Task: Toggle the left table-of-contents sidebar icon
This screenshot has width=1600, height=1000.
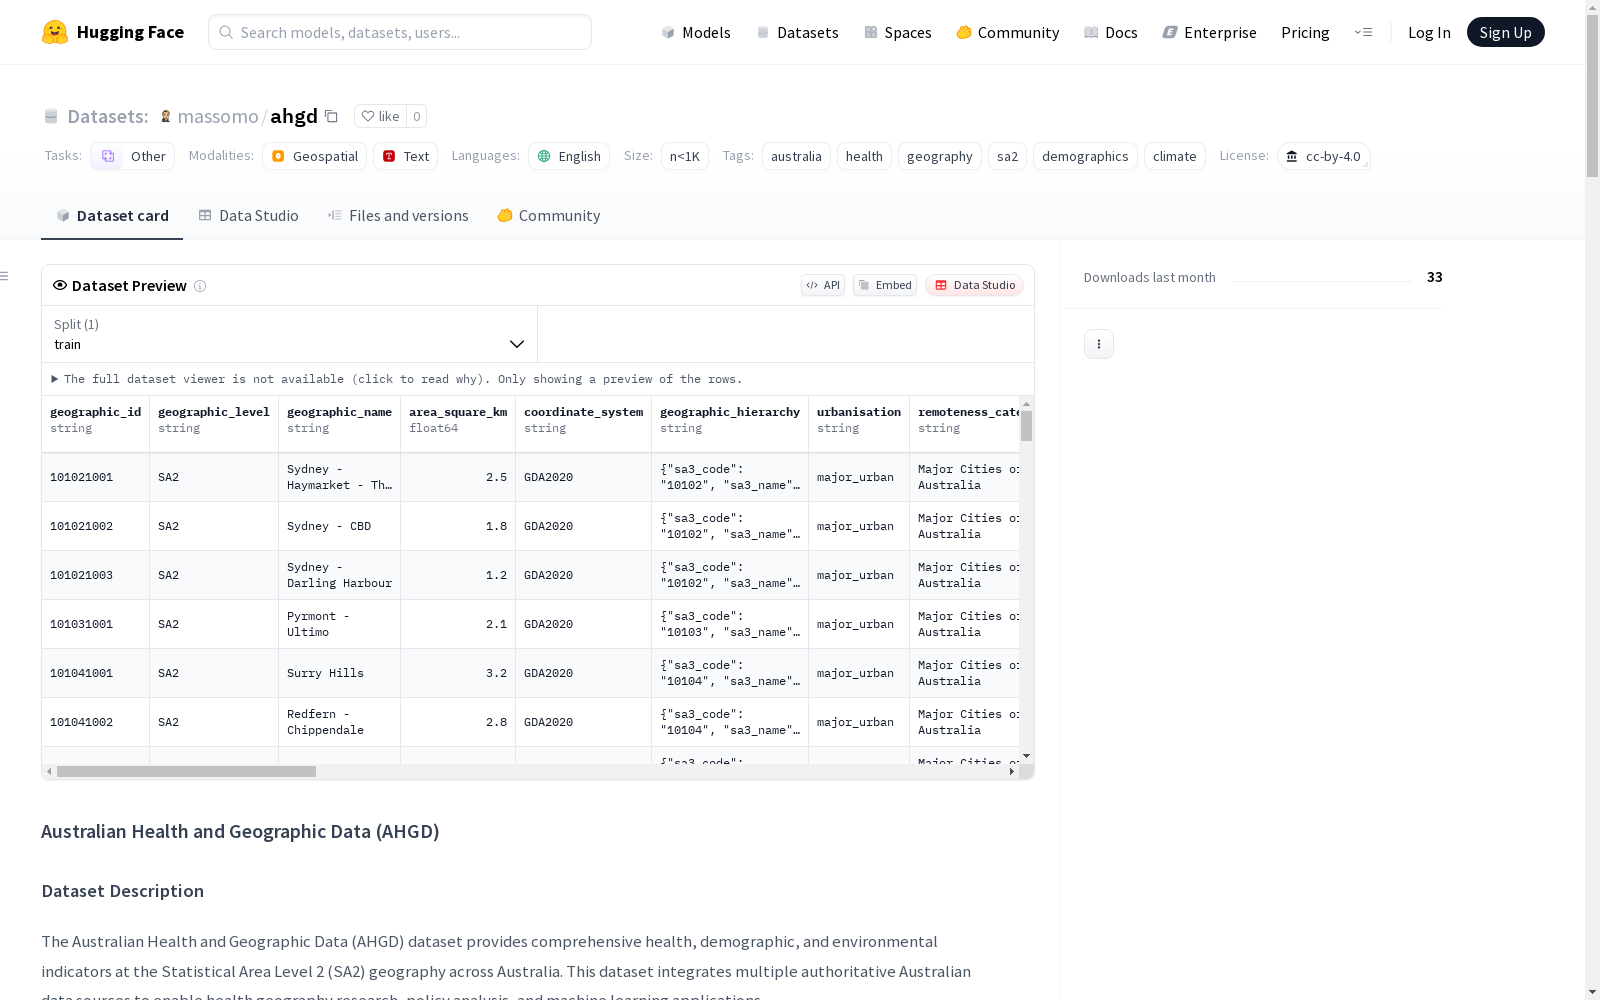Action: pos(5,276)
